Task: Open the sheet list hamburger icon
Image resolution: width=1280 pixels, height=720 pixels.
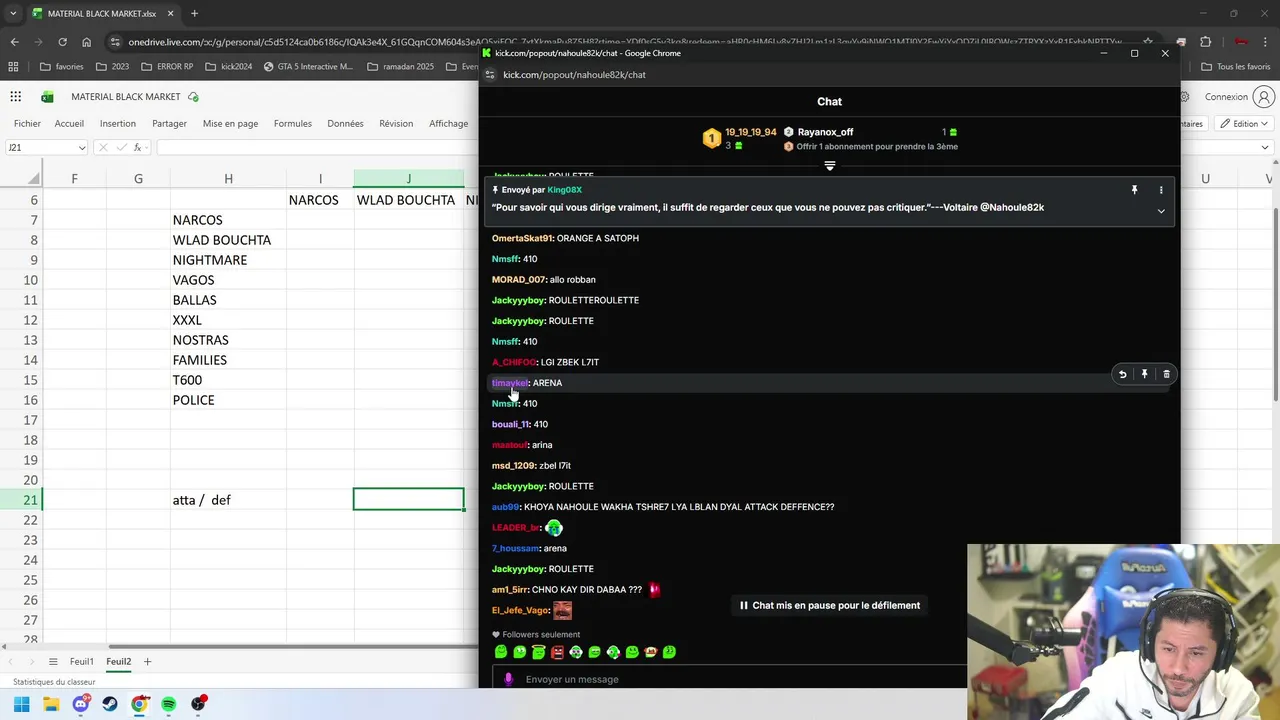Action: tap(53, 661)
